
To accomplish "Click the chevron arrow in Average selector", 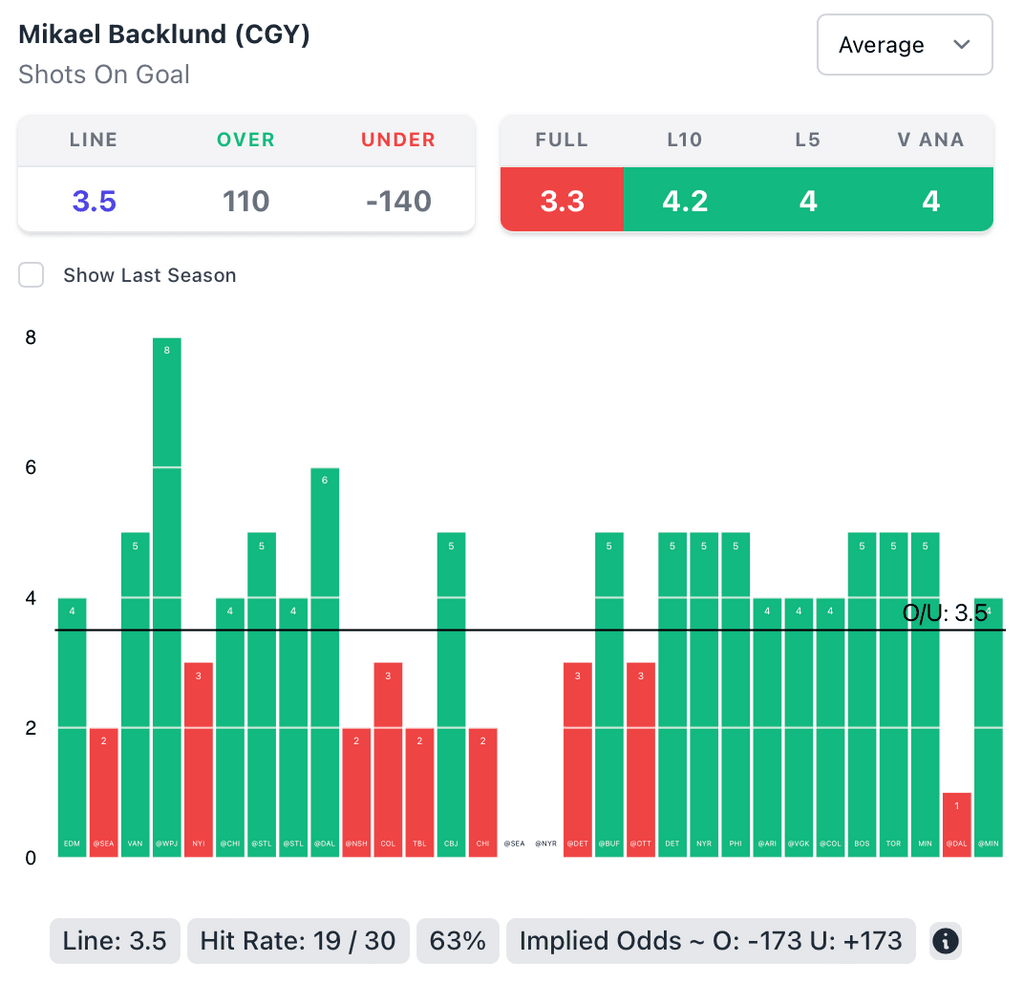I will click(x=962, y=45).
